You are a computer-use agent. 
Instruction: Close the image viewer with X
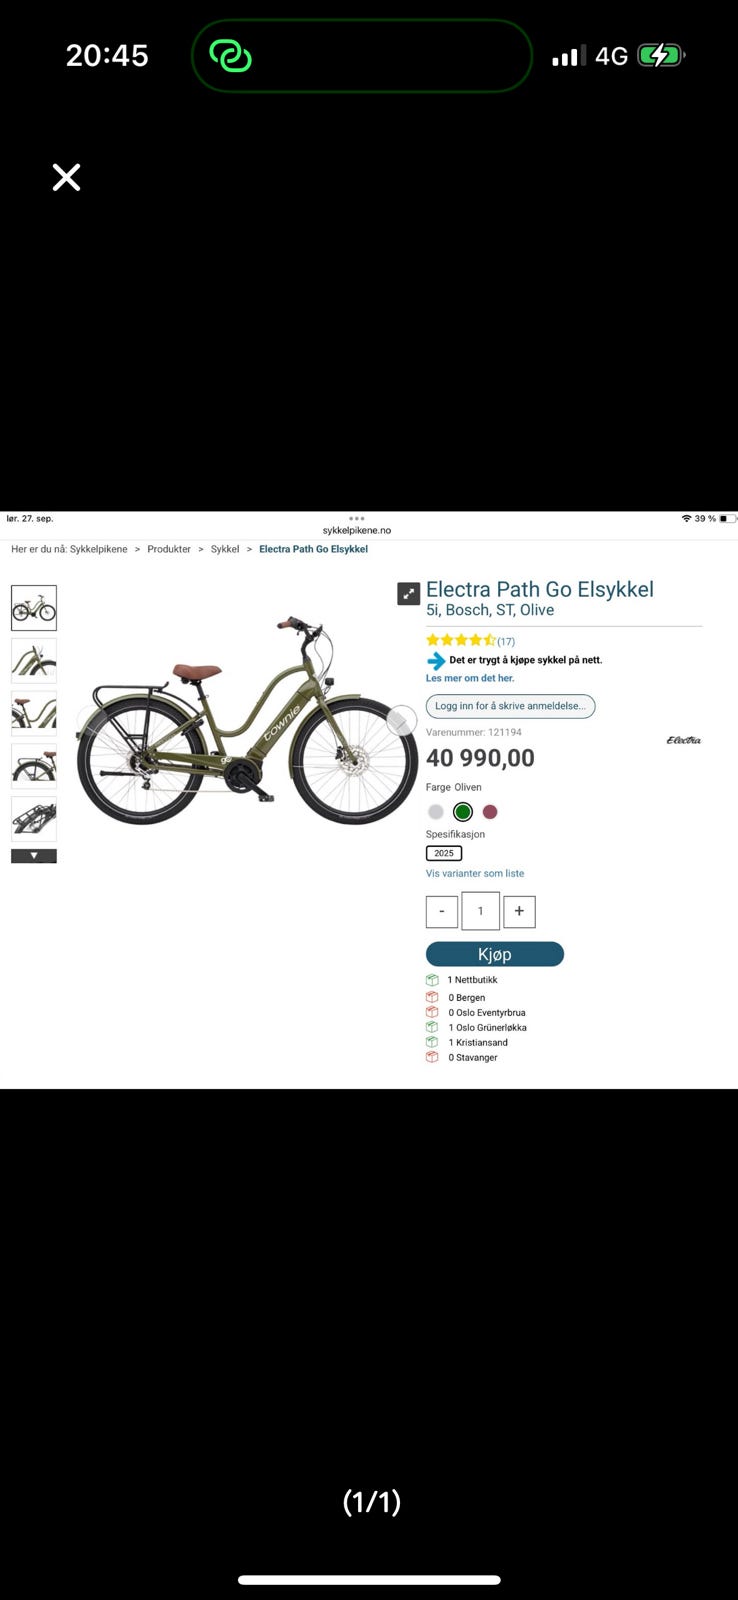66,177
